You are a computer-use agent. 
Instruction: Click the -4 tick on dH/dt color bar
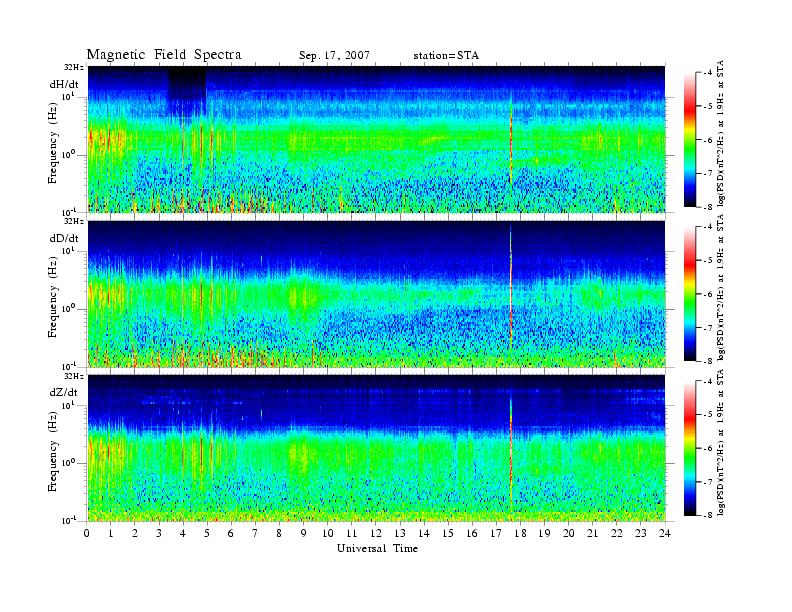coord(708,73)
